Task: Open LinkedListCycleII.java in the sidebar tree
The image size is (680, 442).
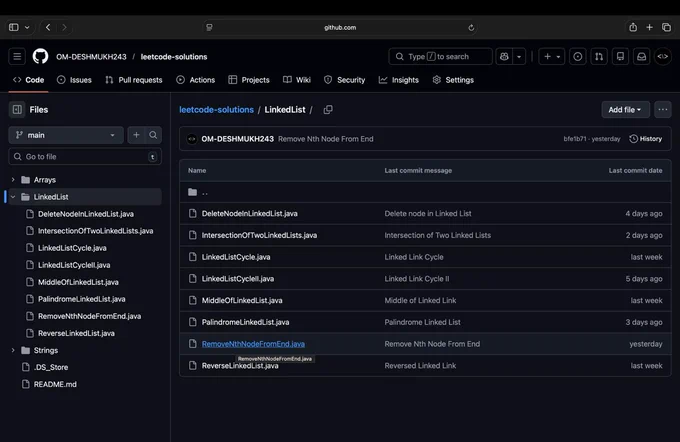Action: (x=74, y=265)
